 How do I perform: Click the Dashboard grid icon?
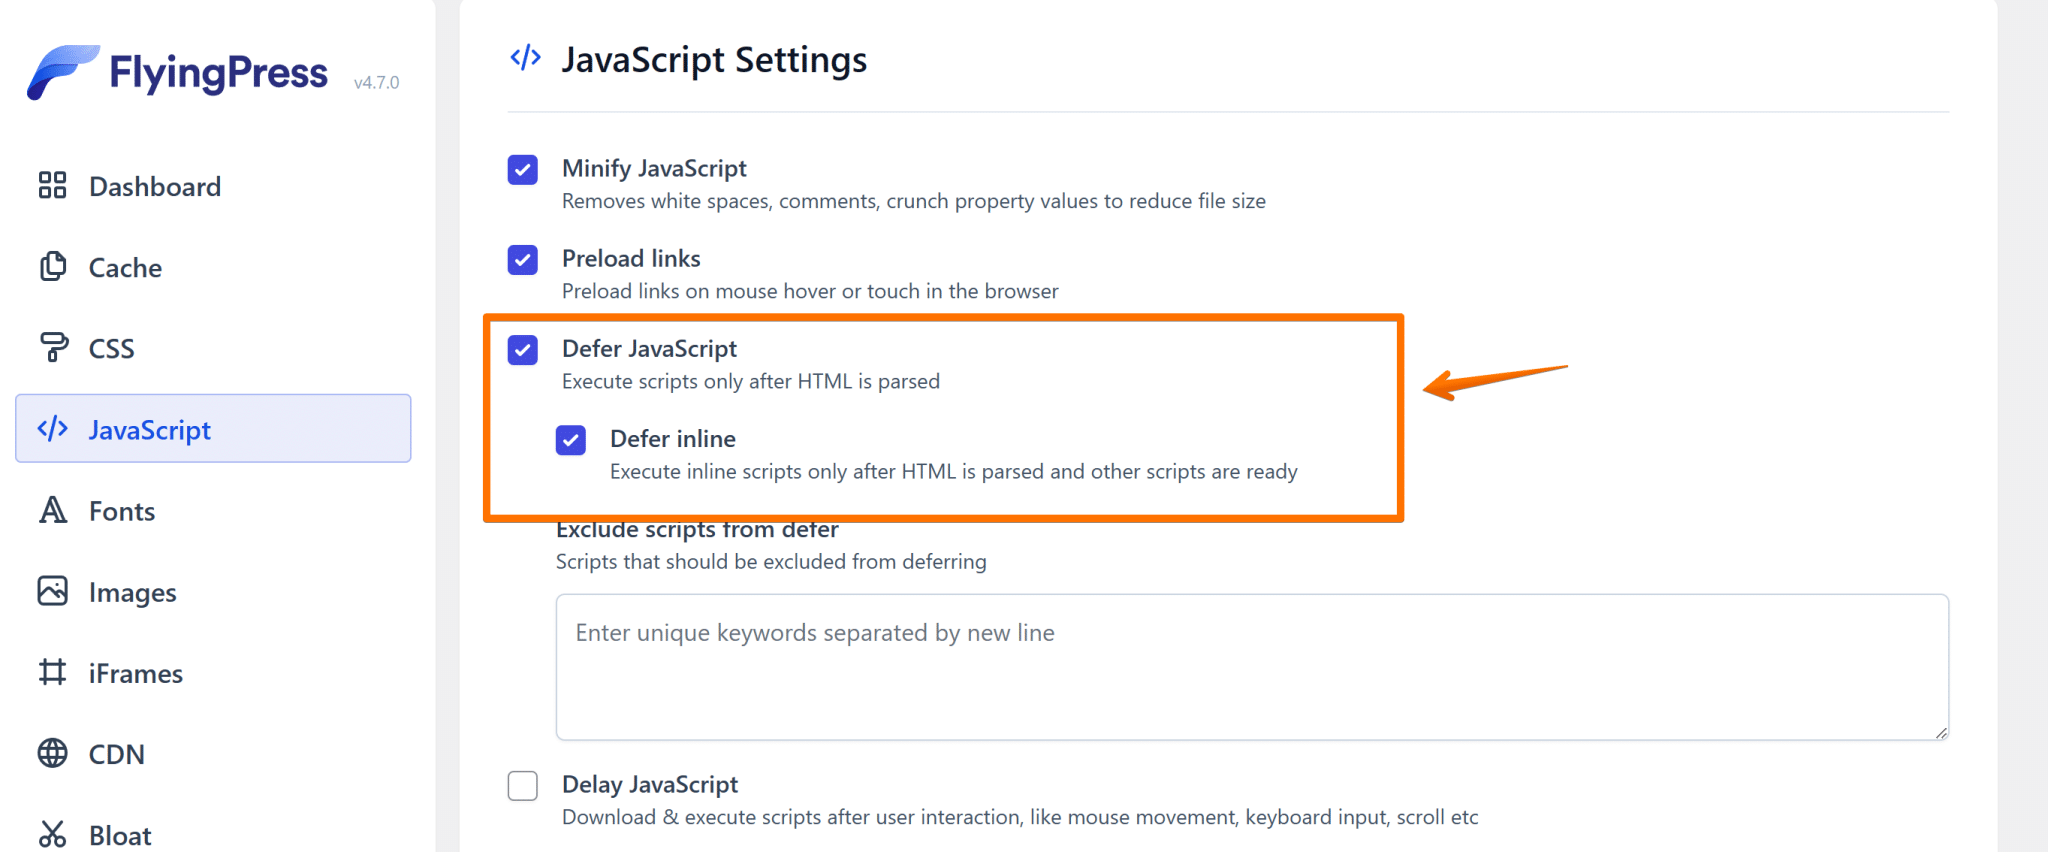(x=52, y=185)
